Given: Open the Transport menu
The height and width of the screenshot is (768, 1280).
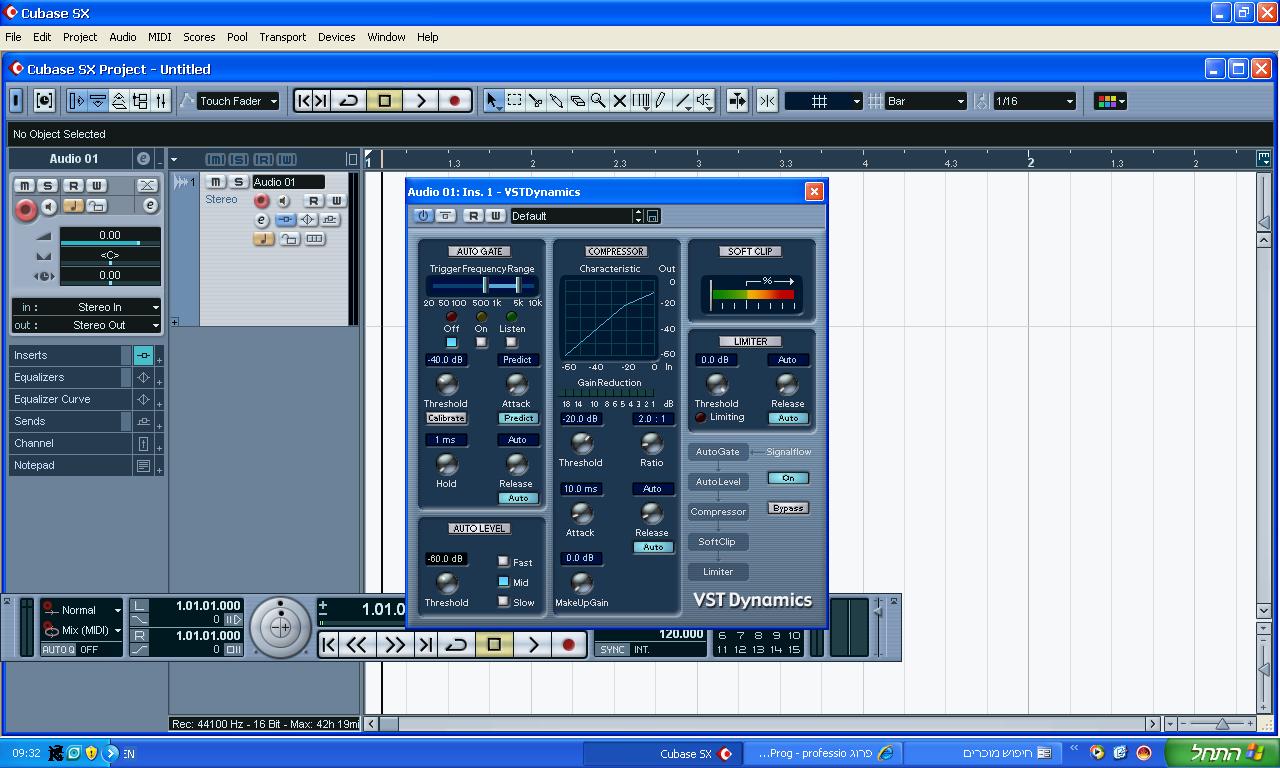Looking at the screenshot, I should (x=283, y=37).
